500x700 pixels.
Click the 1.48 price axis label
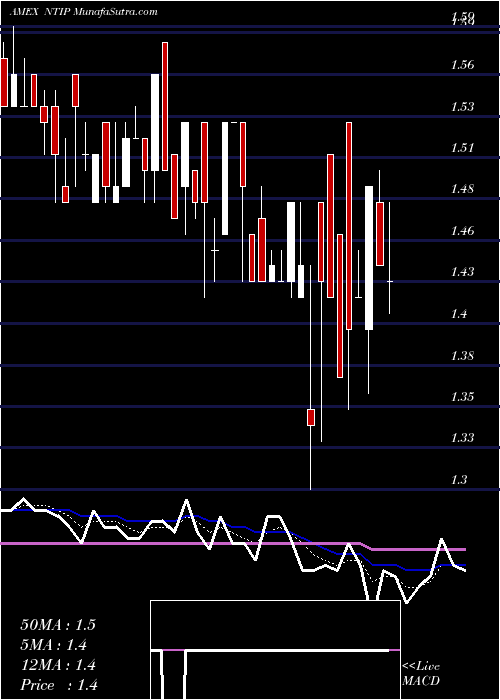click(462, 189)
